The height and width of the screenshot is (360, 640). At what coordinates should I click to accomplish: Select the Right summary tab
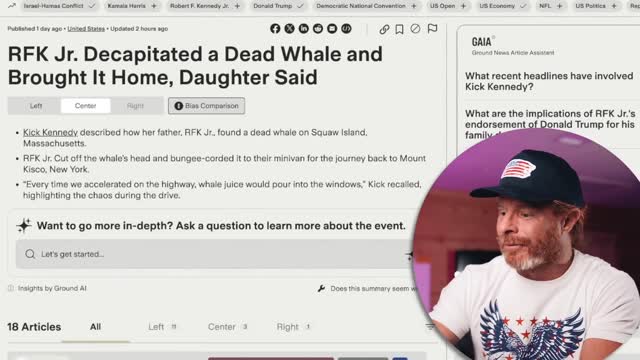click(x=135, y=106)
